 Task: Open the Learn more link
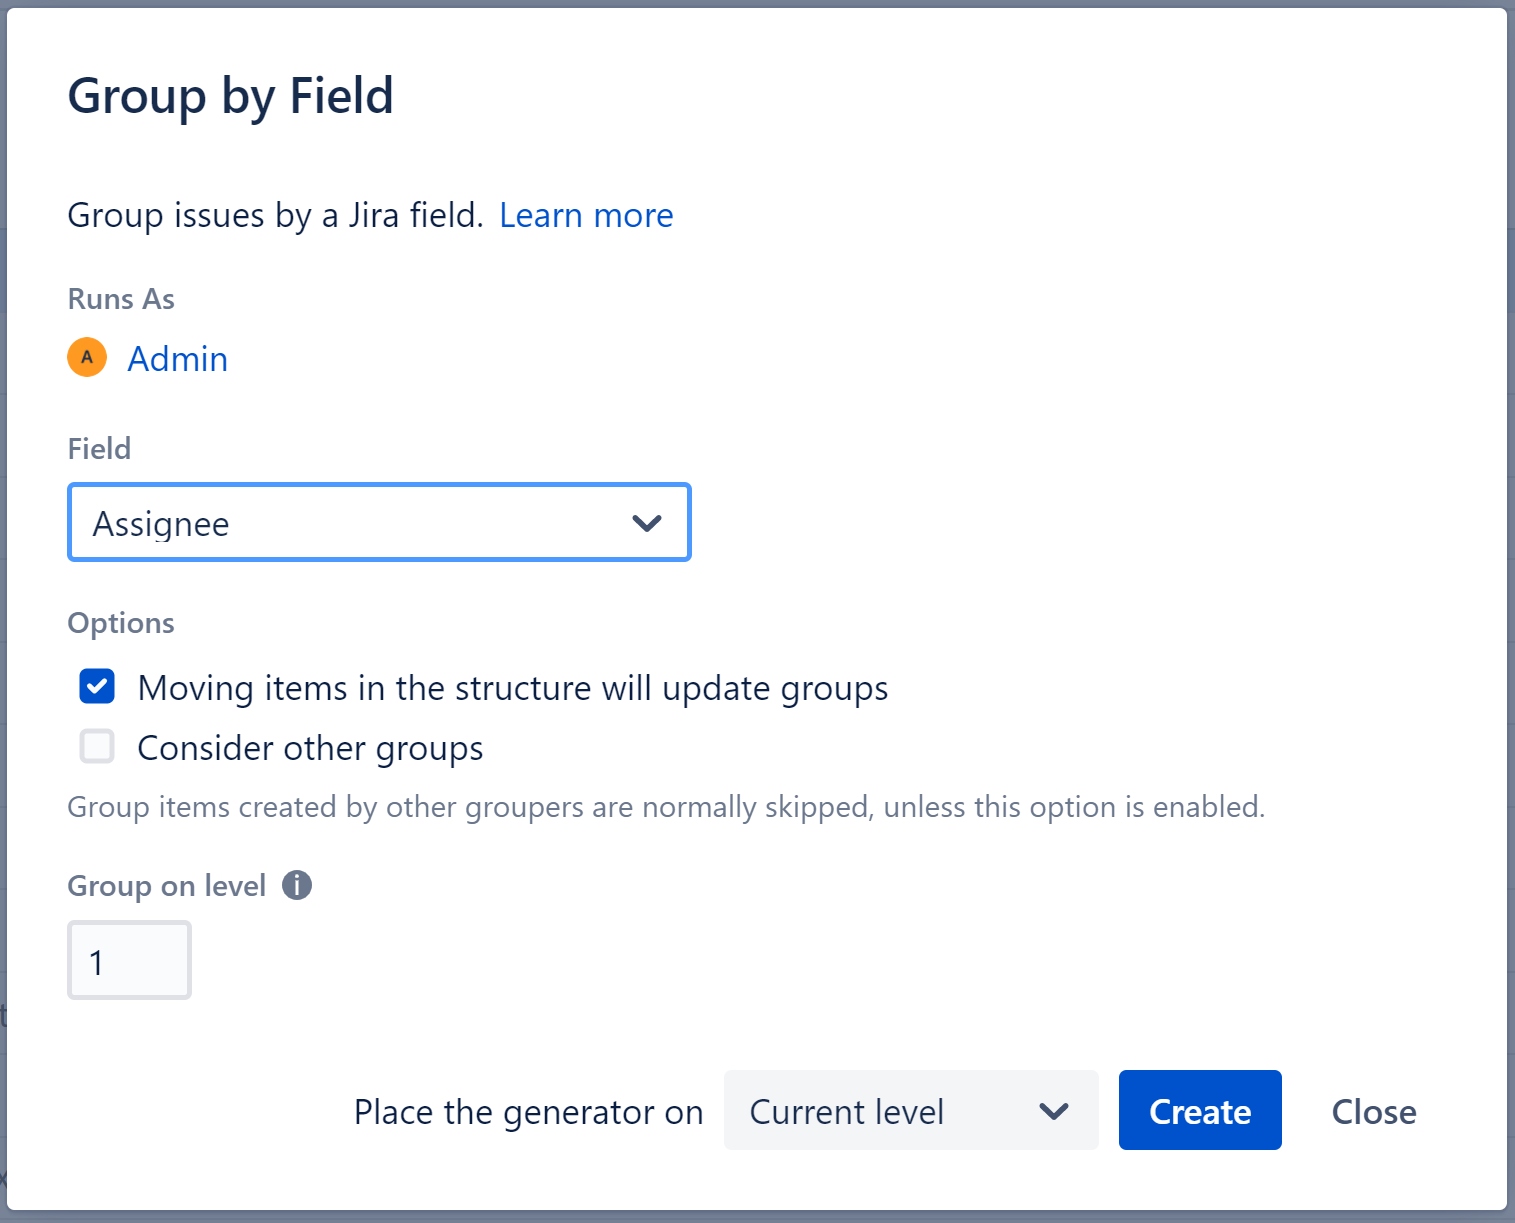[586, 215]
